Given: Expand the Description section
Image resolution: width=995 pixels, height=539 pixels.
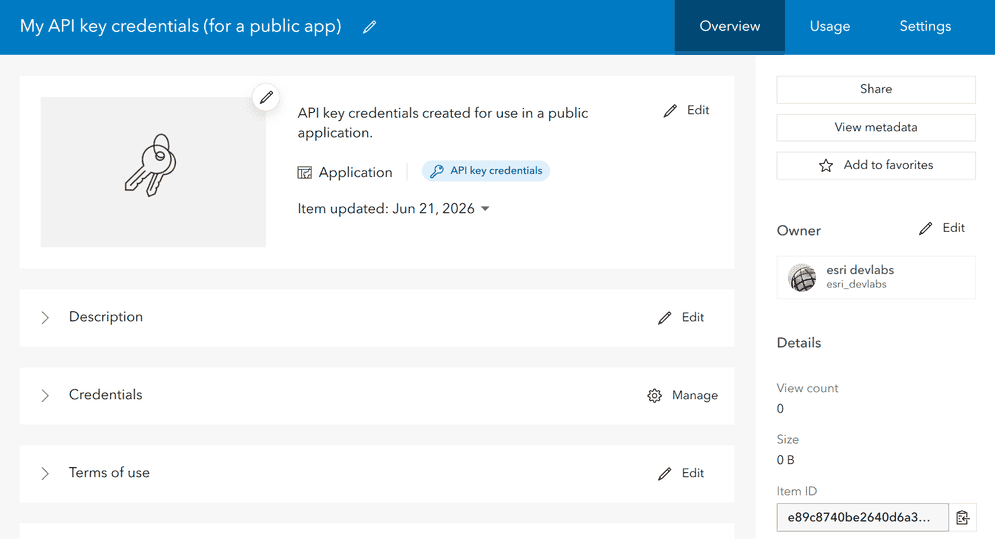Looking at the screenshot, I should 45,317.
